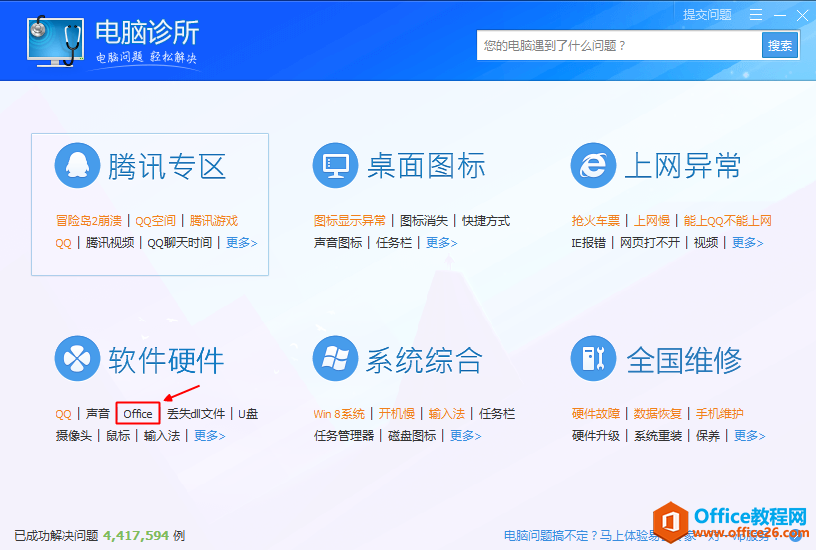Select U盘 link
Image resolution: width=816 pixels, height=550 pixels.
pyautogui.click(x=248, y=414)
